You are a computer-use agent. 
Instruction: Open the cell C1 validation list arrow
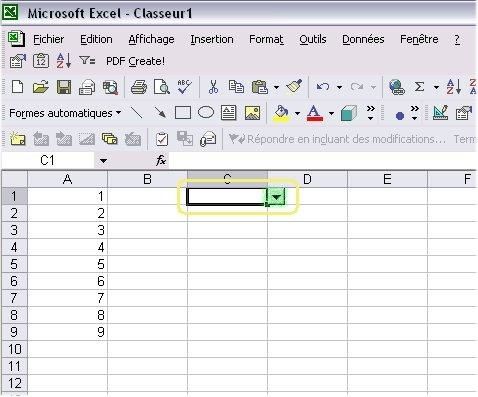pyautogui.click(x=276, y=197)
